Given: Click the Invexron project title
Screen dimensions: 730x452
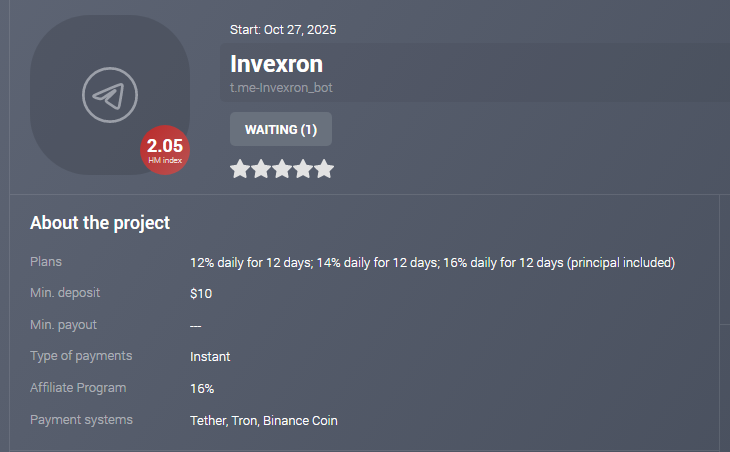Looking at the screenshot, I should tap(276, 64).
